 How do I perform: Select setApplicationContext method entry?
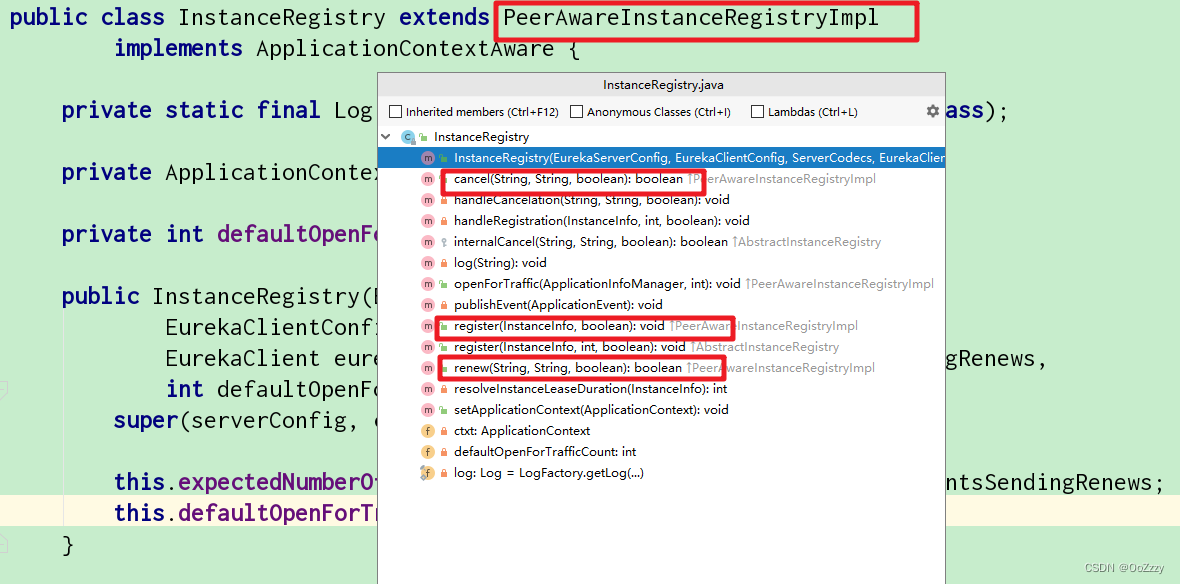pyautogui.click(x=592, y=410)
